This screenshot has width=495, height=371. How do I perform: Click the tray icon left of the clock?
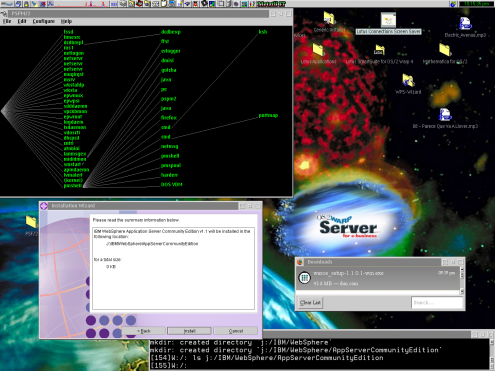point(453,4)
